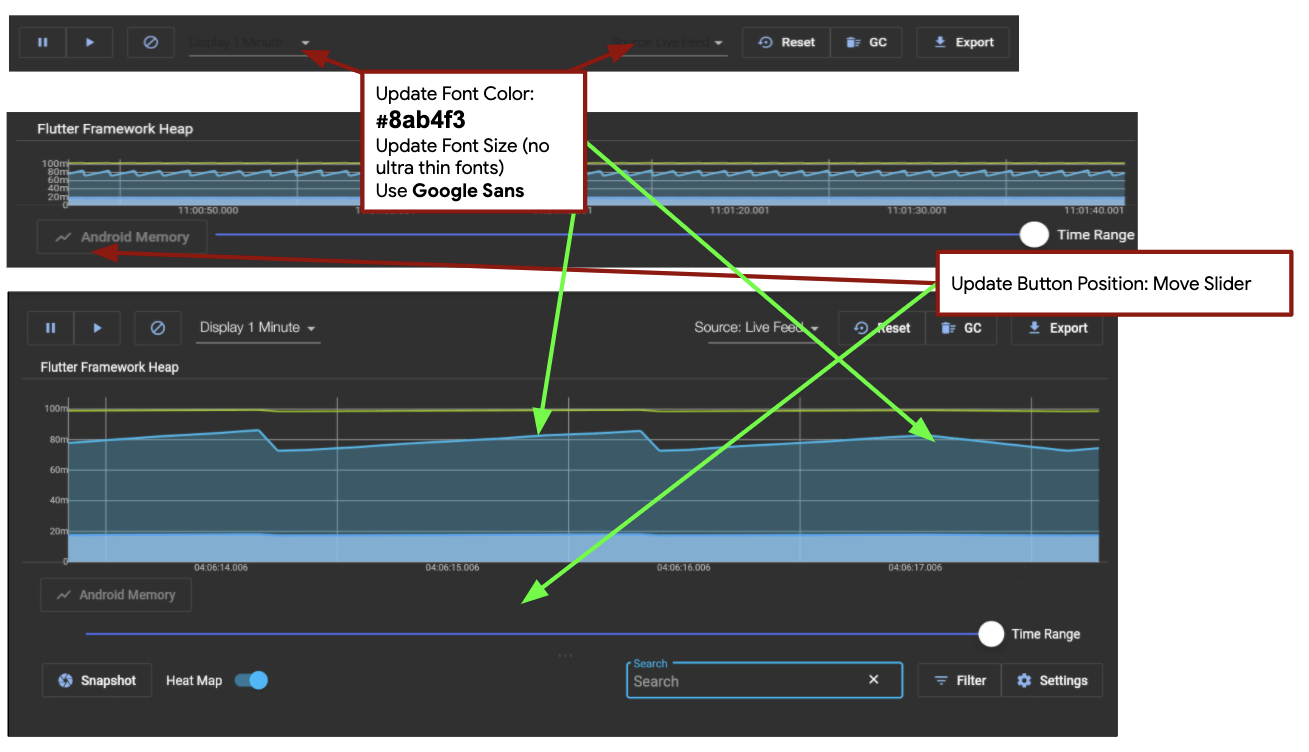
Task: Click the GC button in the topmost toolbar
Action: click(866, 42)
